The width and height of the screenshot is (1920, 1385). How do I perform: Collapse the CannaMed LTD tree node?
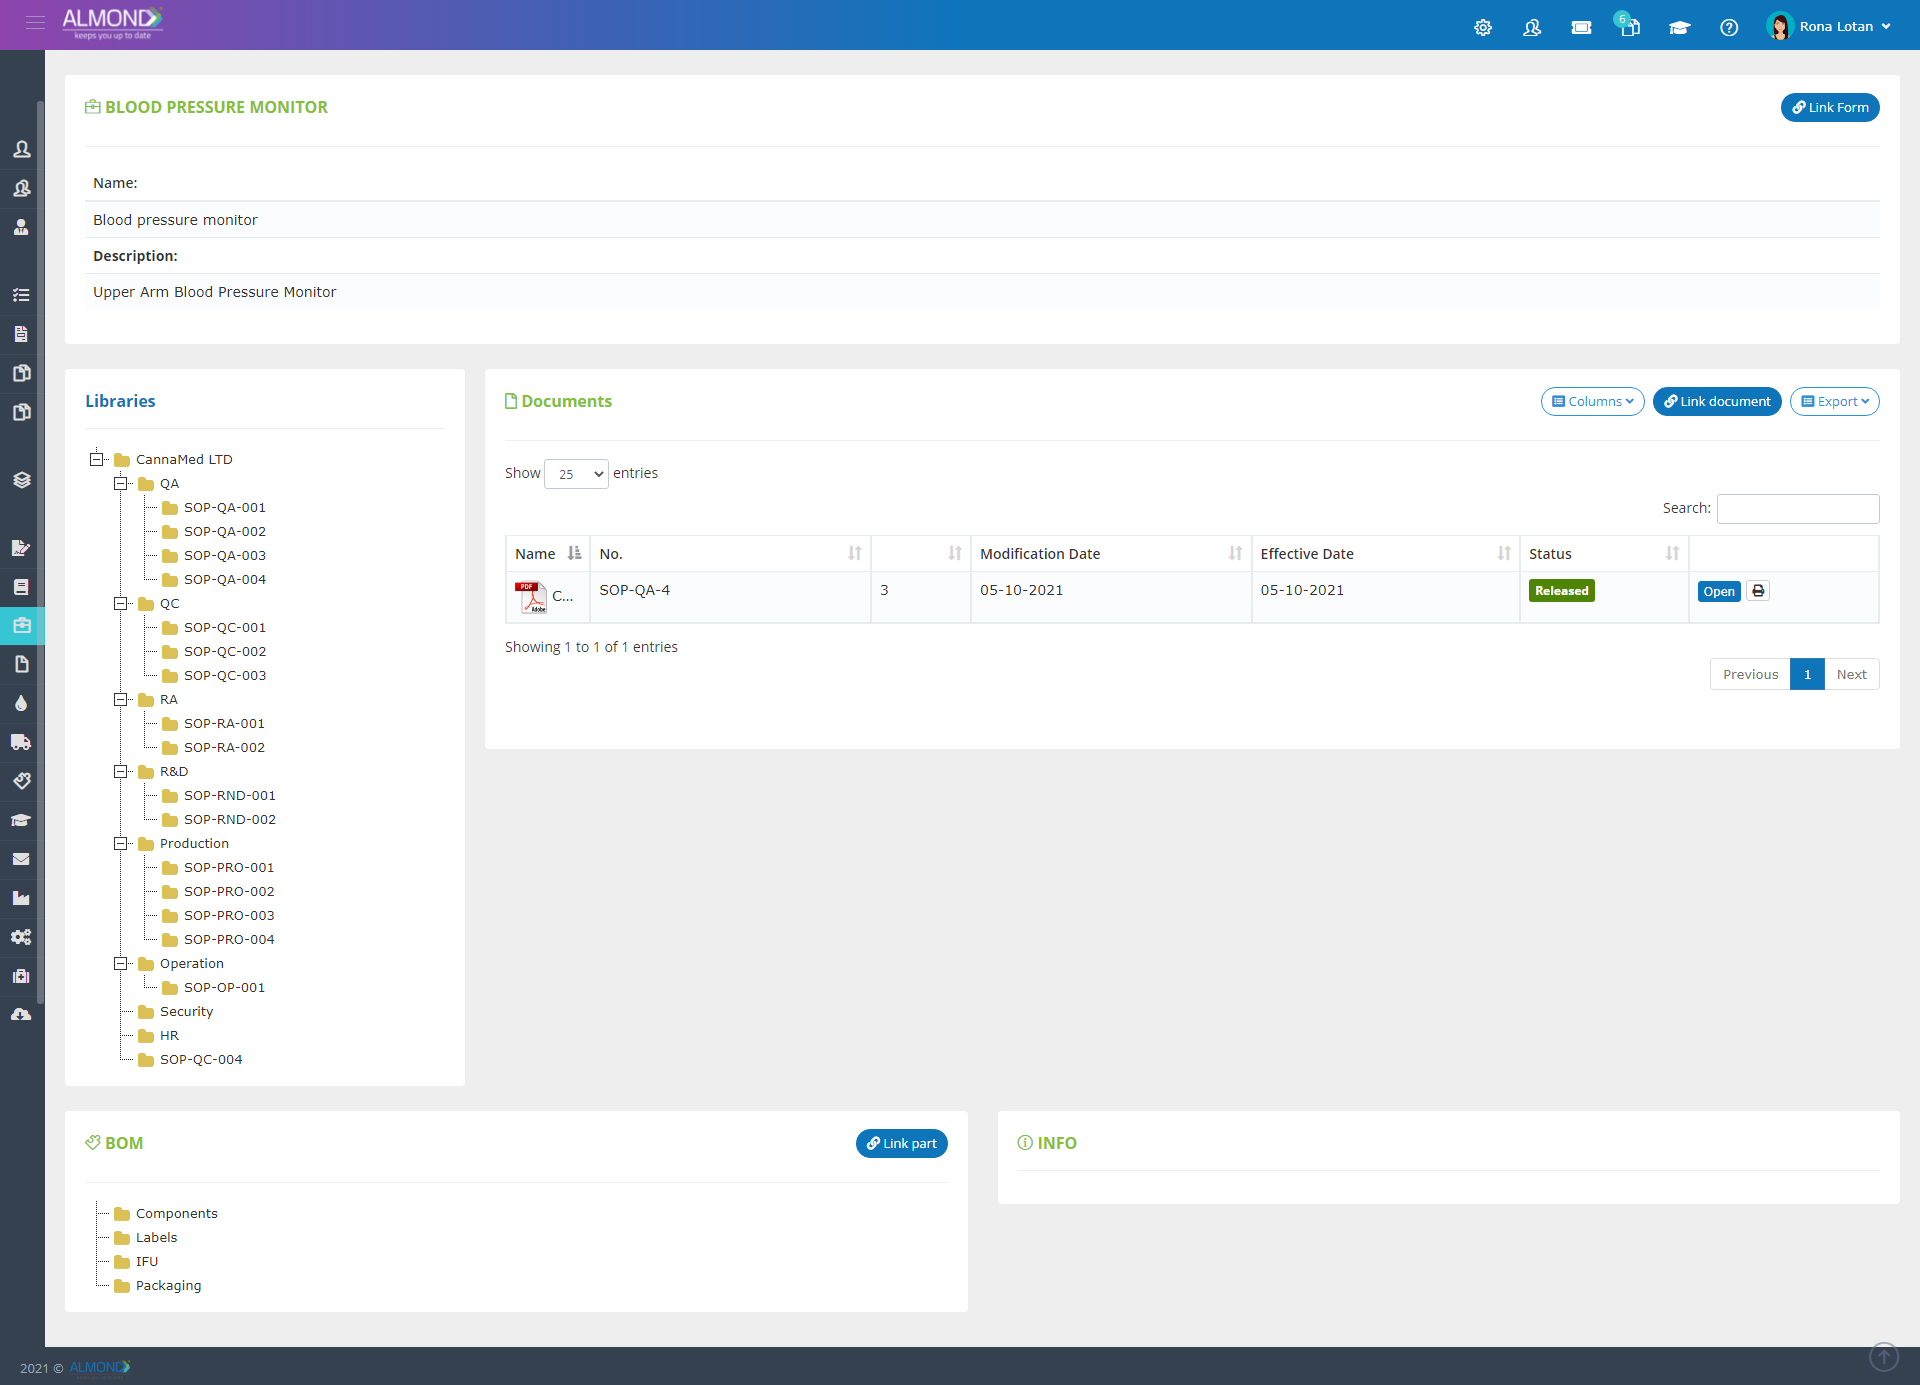pyautogui.click(x=97, y=459)
